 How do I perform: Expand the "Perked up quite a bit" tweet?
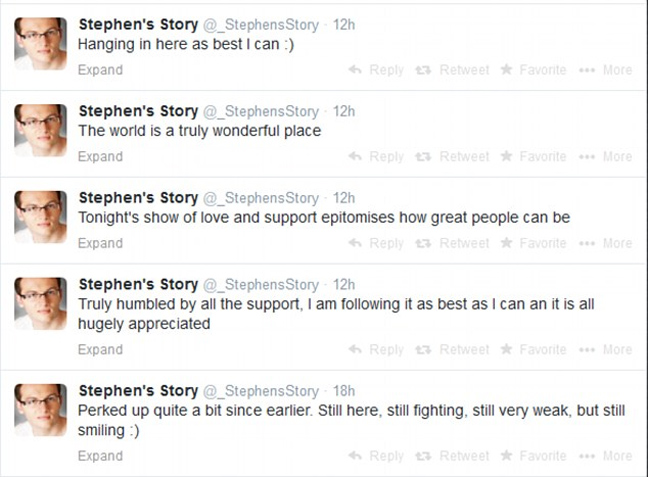(x=100, y=456)
